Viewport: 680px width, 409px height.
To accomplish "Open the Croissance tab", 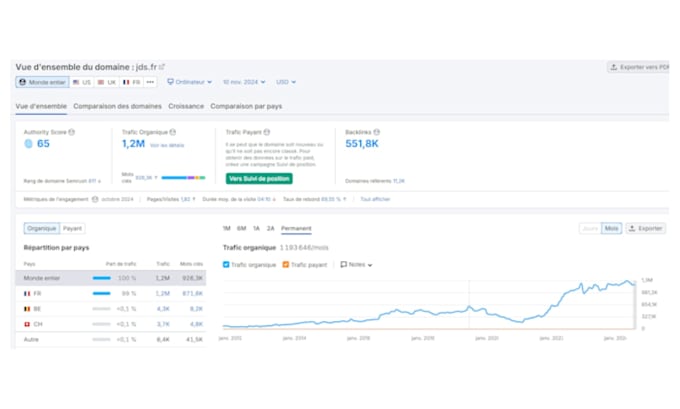I will (x=186, y=106).
